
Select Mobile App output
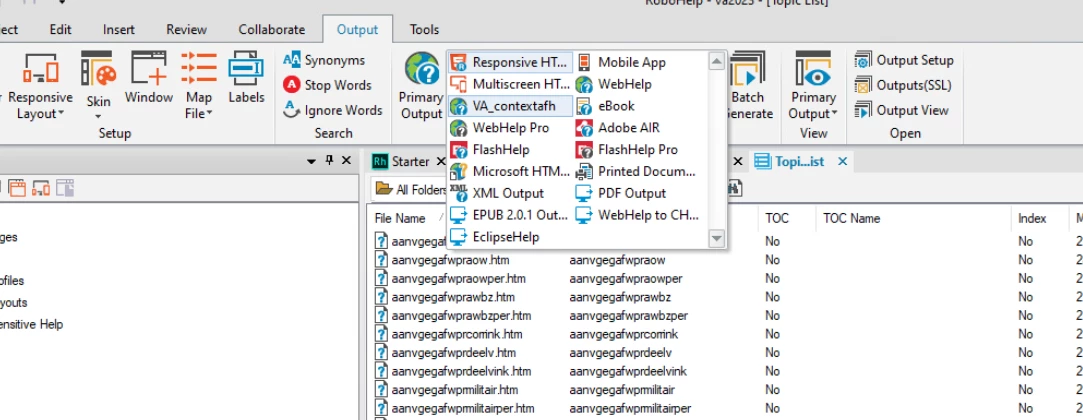click(639, 62)
